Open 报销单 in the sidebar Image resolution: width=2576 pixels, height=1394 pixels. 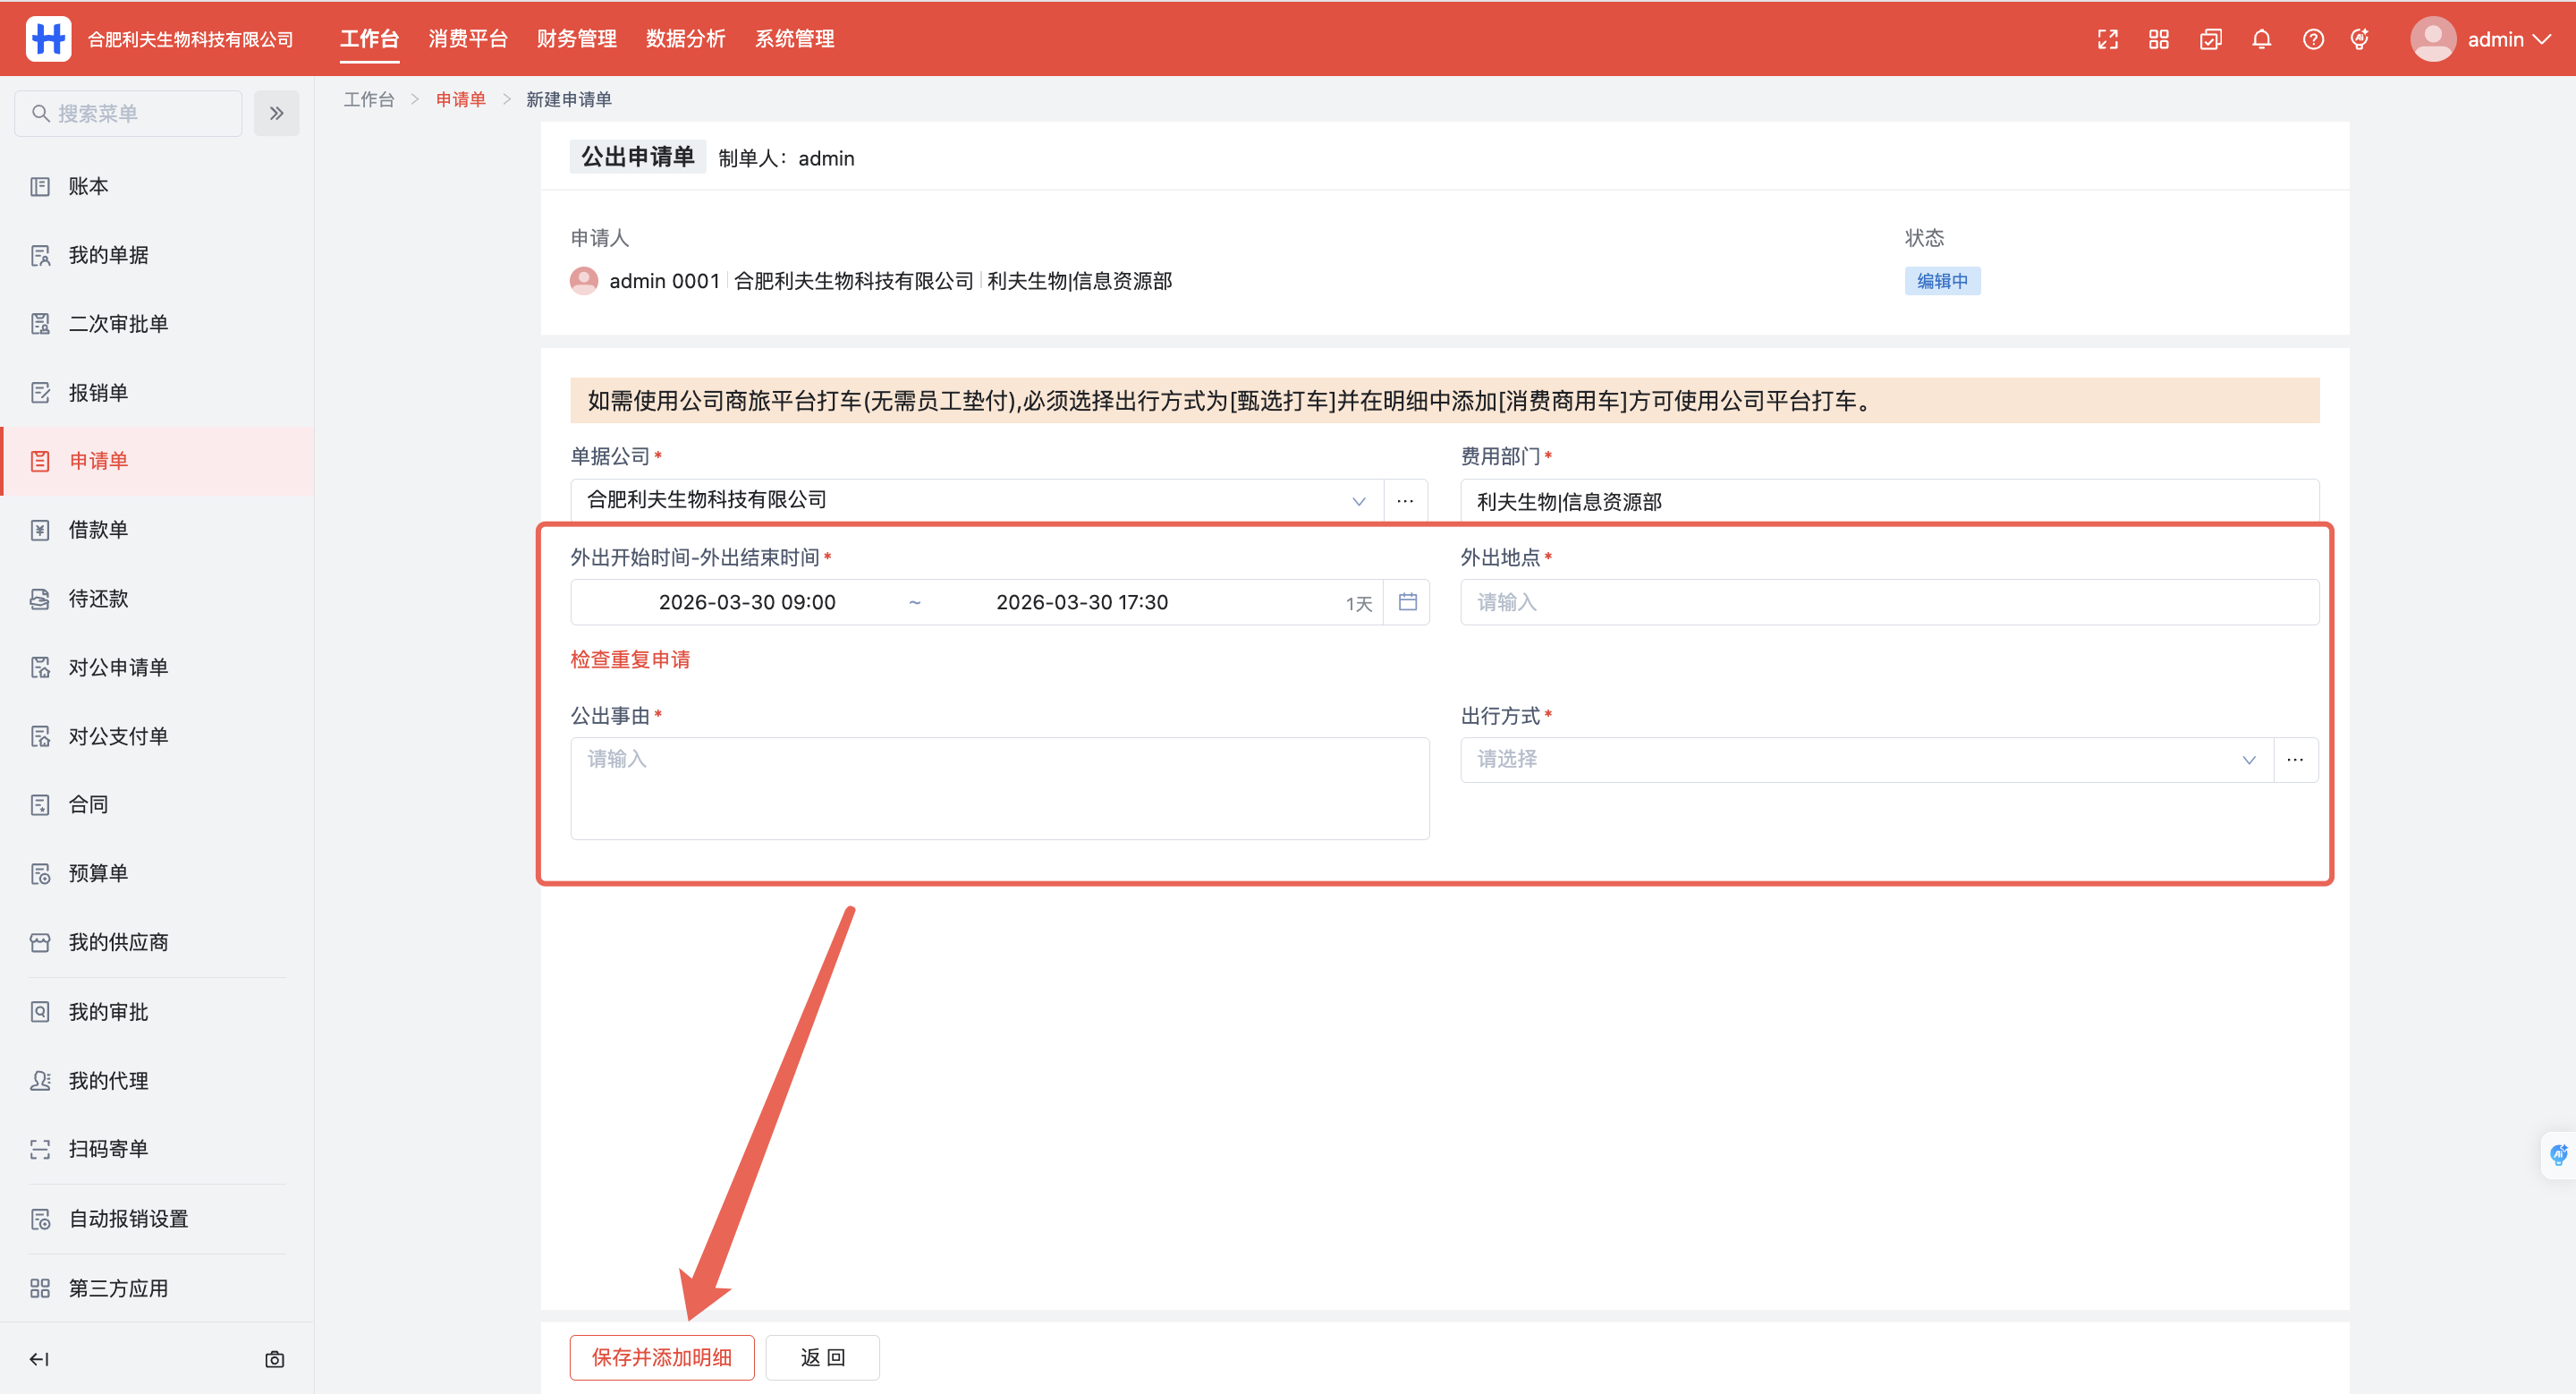[x=98, y=392]
